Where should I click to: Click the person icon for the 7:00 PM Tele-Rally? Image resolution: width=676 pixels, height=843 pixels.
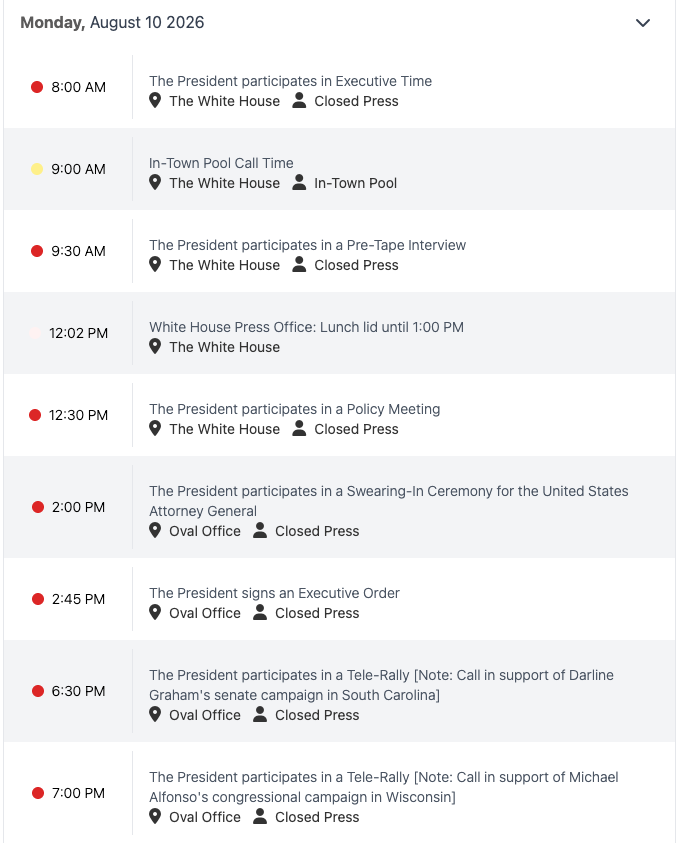(x=260, y=816)
